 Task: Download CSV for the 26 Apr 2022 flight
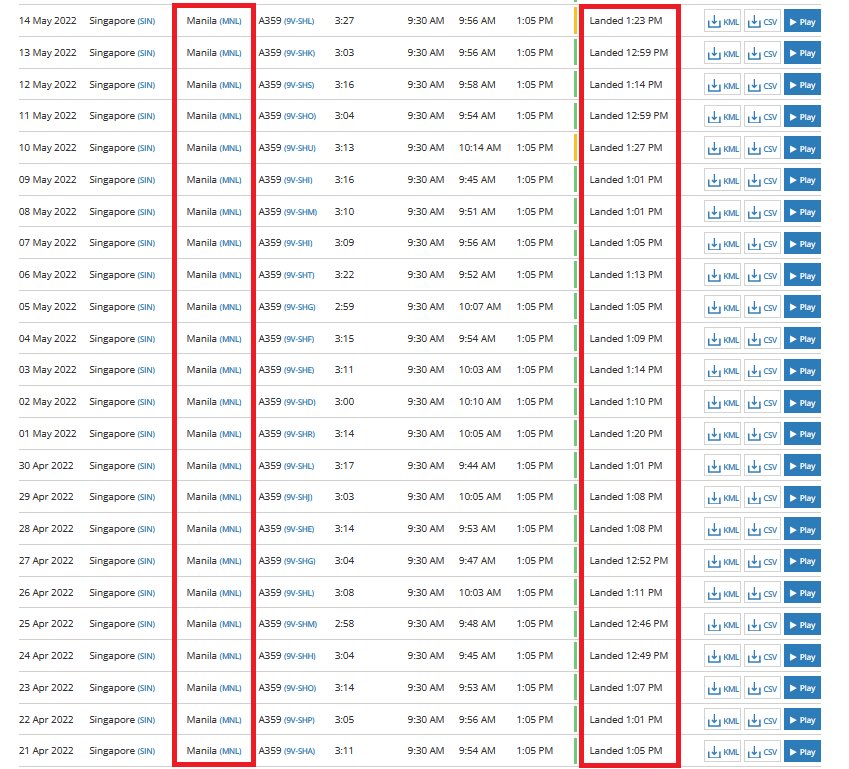762,593
